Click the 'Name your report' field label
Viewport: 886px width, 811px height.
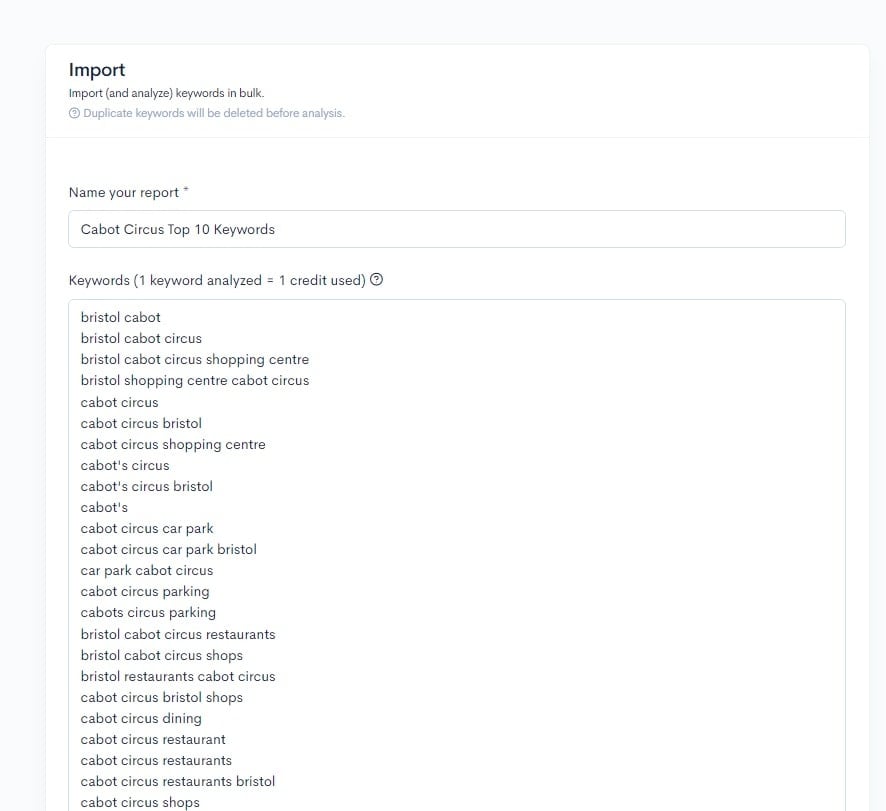pyautogui.click(x=123, y=192)
